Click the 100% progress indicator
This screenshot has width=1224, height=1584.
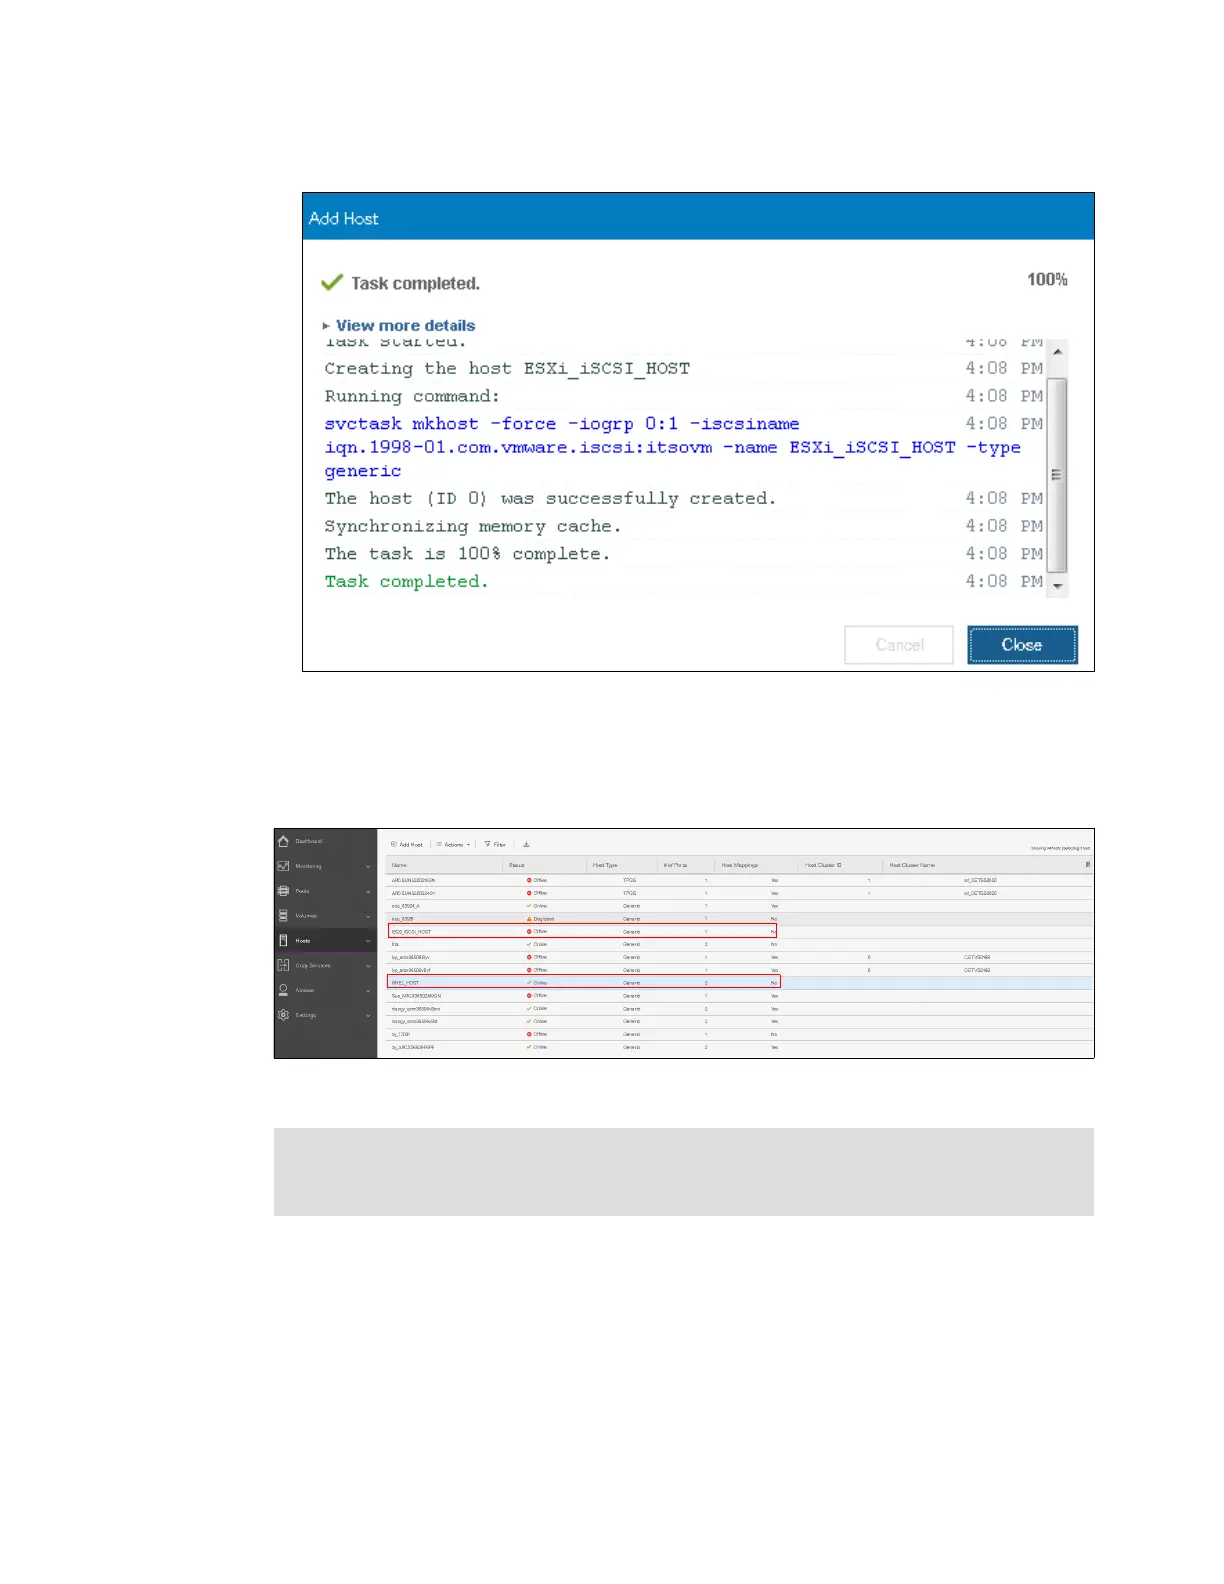coord(1047,279)
